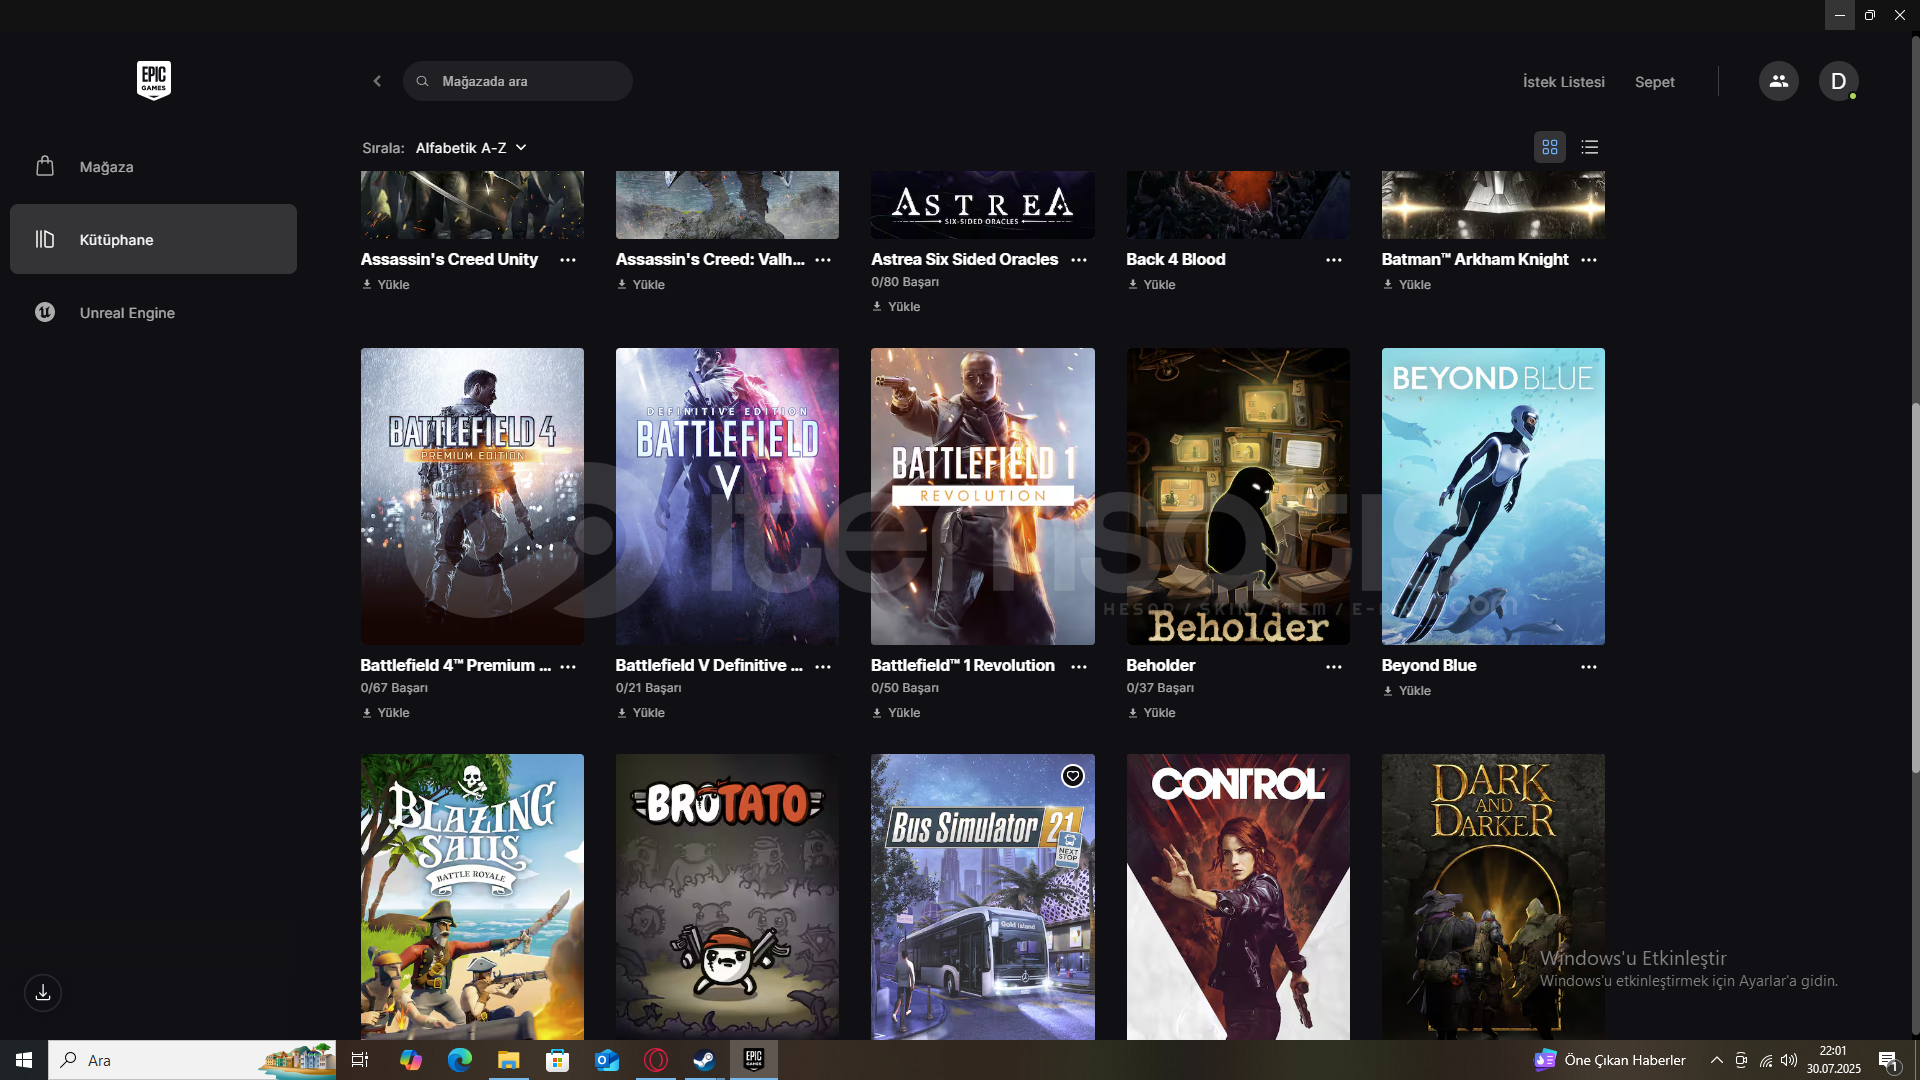Open Opera browser from the taskbar
This screenshot has height=1080, width=1920.
tap(656, 1060)
